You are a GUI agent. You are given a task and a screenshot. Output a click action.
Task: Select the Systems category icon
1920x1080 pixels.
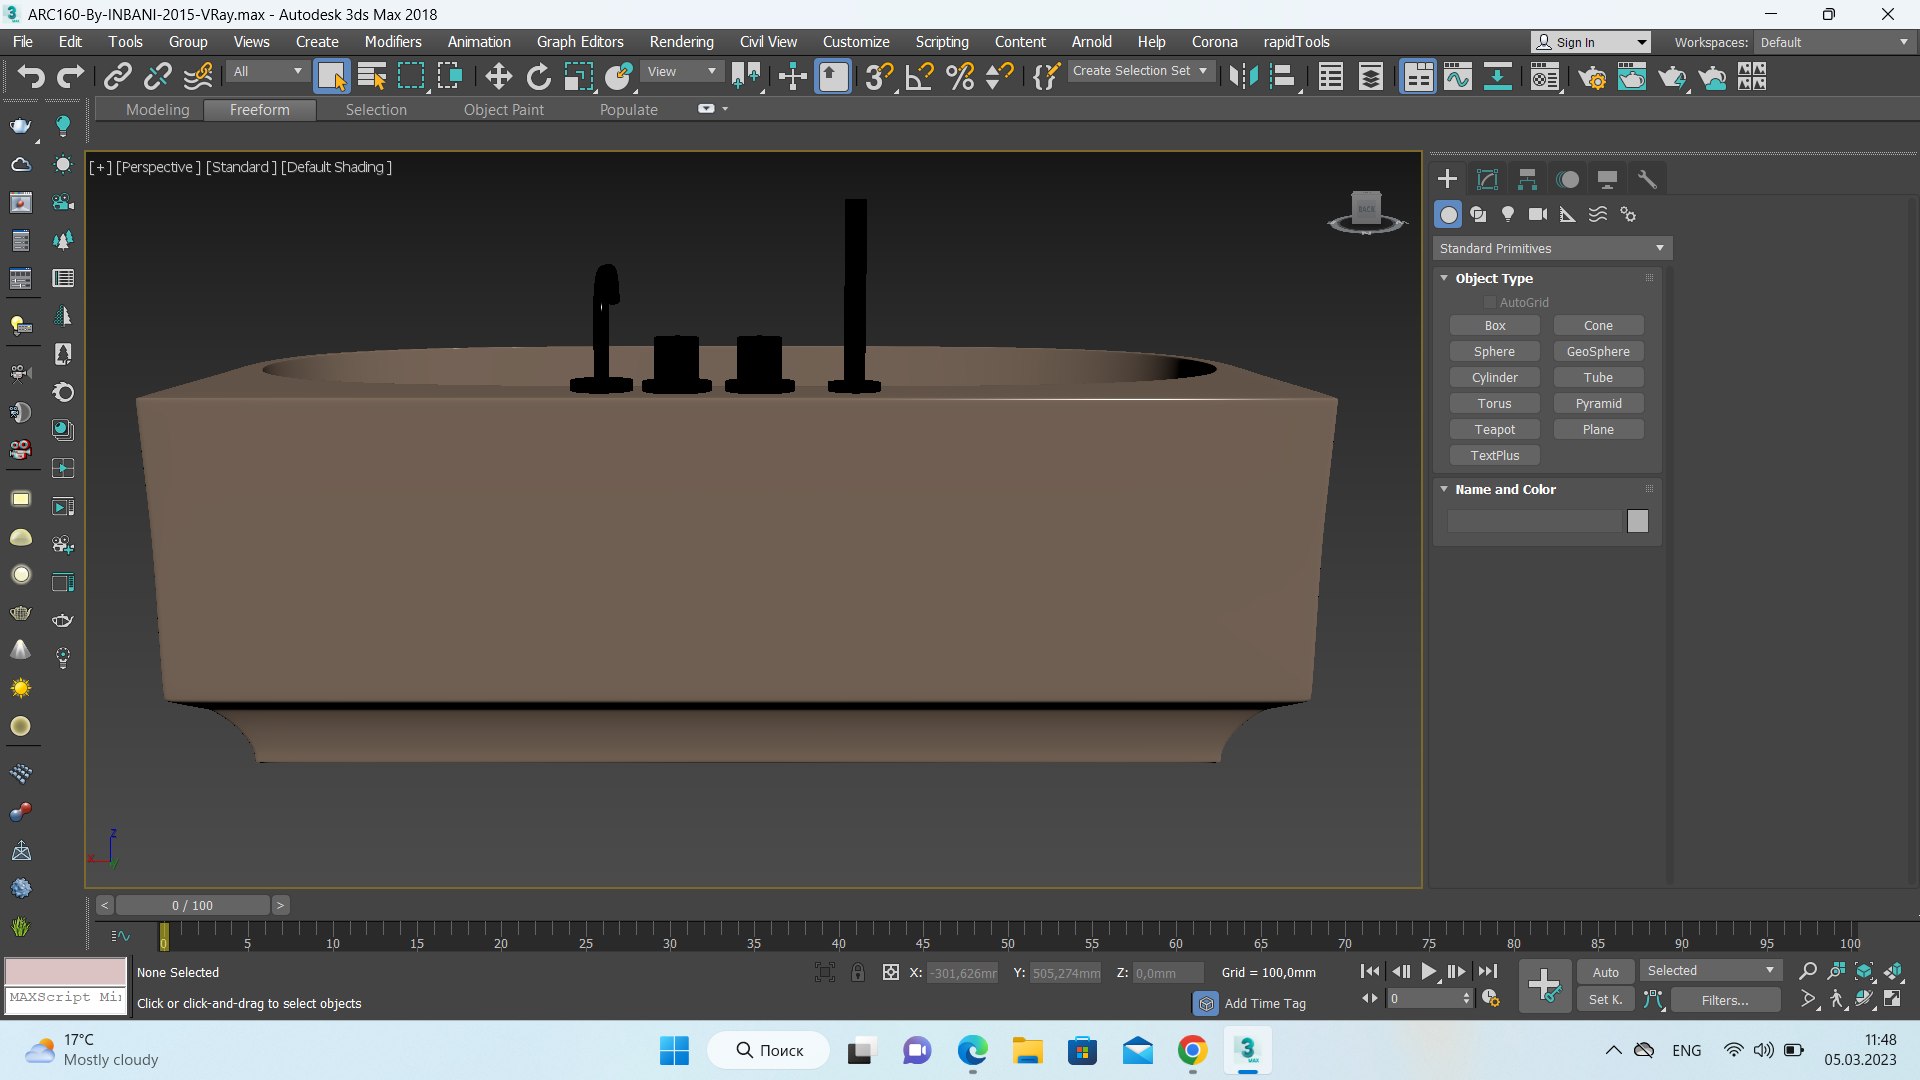point(1628,214)
